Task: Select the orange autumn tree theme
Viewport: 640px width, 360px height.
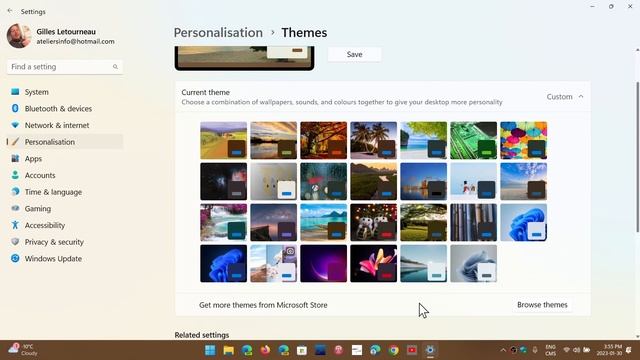Action: point(323,140)
